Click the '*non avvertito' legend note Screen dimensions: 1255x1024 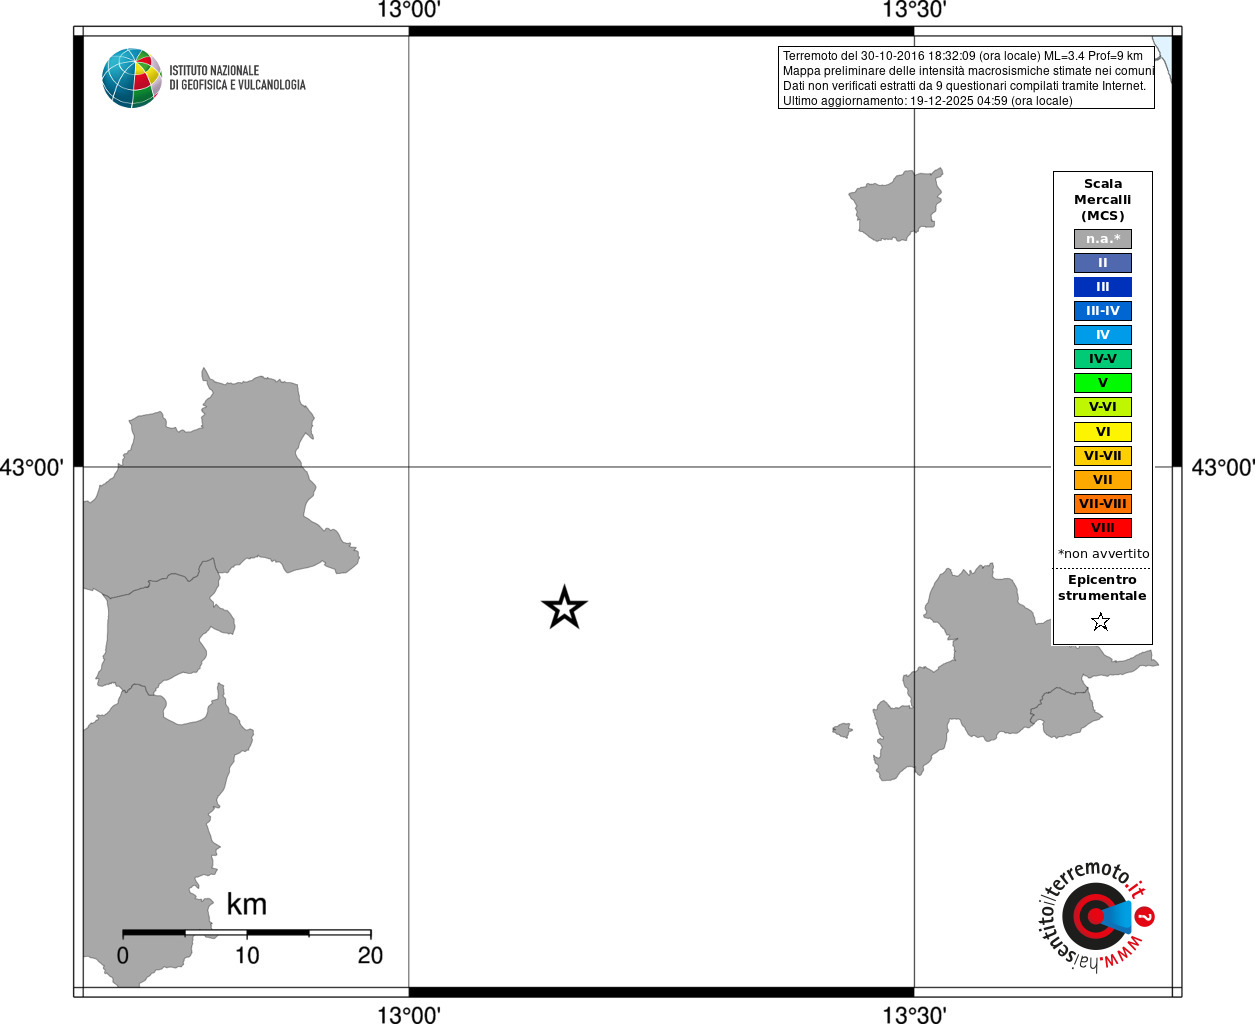point(1103,554)
